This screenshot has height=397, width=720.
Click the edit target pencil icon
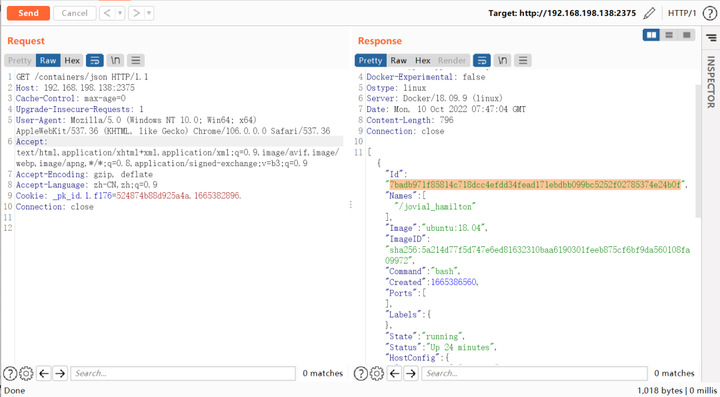click(649, 13)
